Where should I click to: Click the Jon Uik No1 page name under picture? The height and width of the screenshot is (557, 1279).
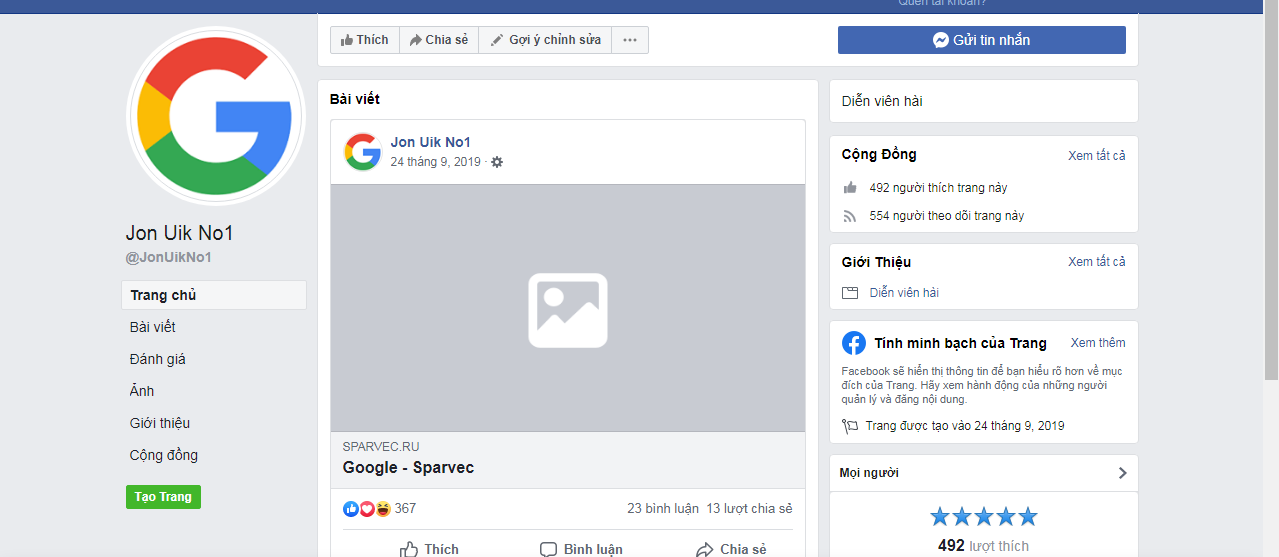click(x=179, y=233)
